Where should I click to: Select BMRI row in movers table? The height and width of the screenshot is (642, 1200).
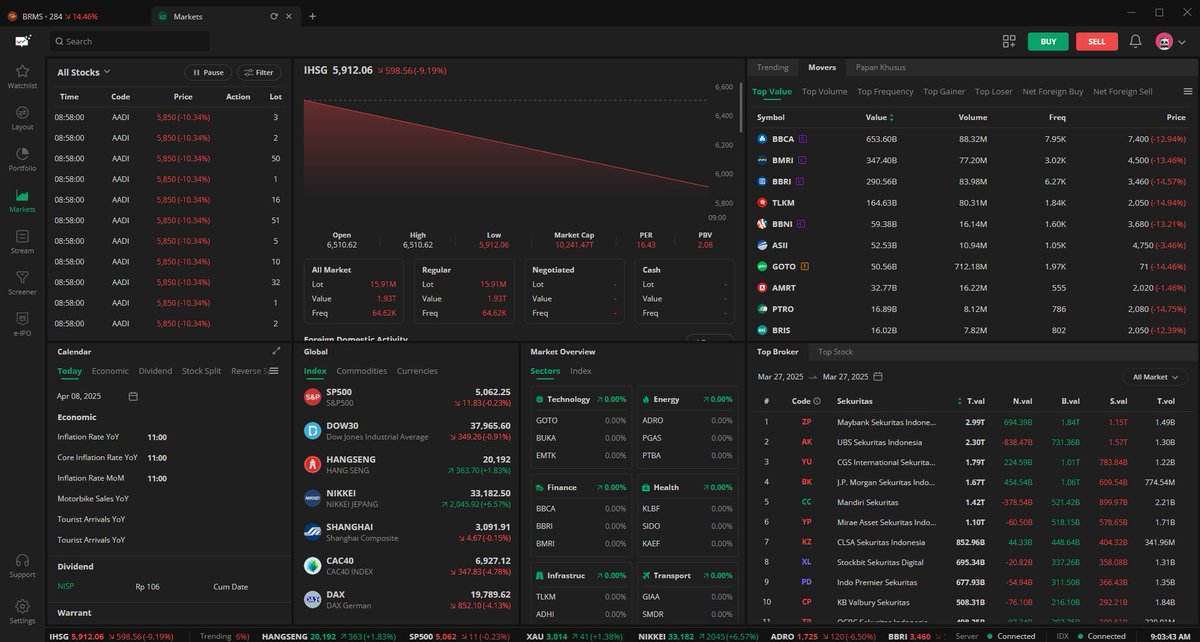[972, 160]
